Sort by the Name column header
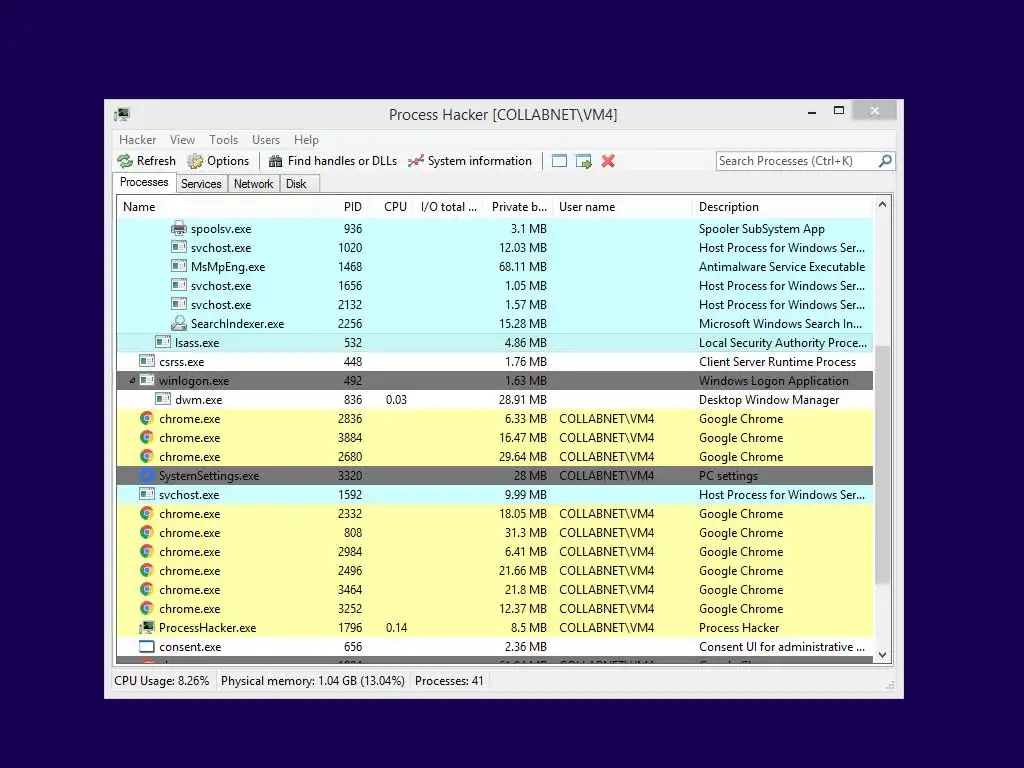The width and height of the screenshot is (1024, 768). coord(217,206)
